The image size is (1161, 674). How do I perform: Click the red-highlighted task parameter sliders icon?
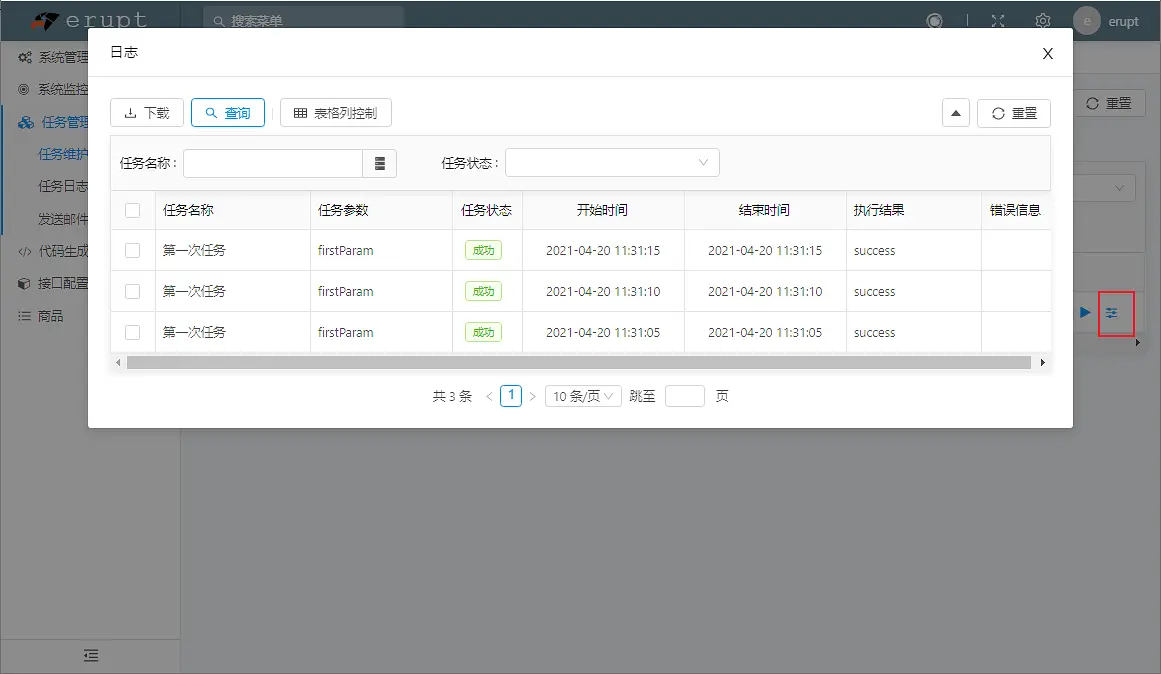1115,313
